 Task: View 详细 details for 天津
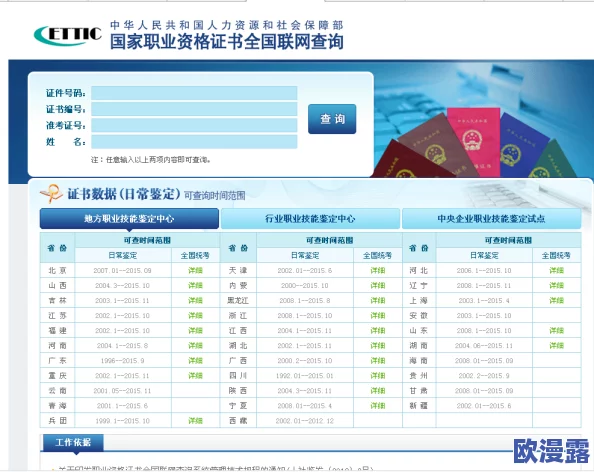coord(378,270)
